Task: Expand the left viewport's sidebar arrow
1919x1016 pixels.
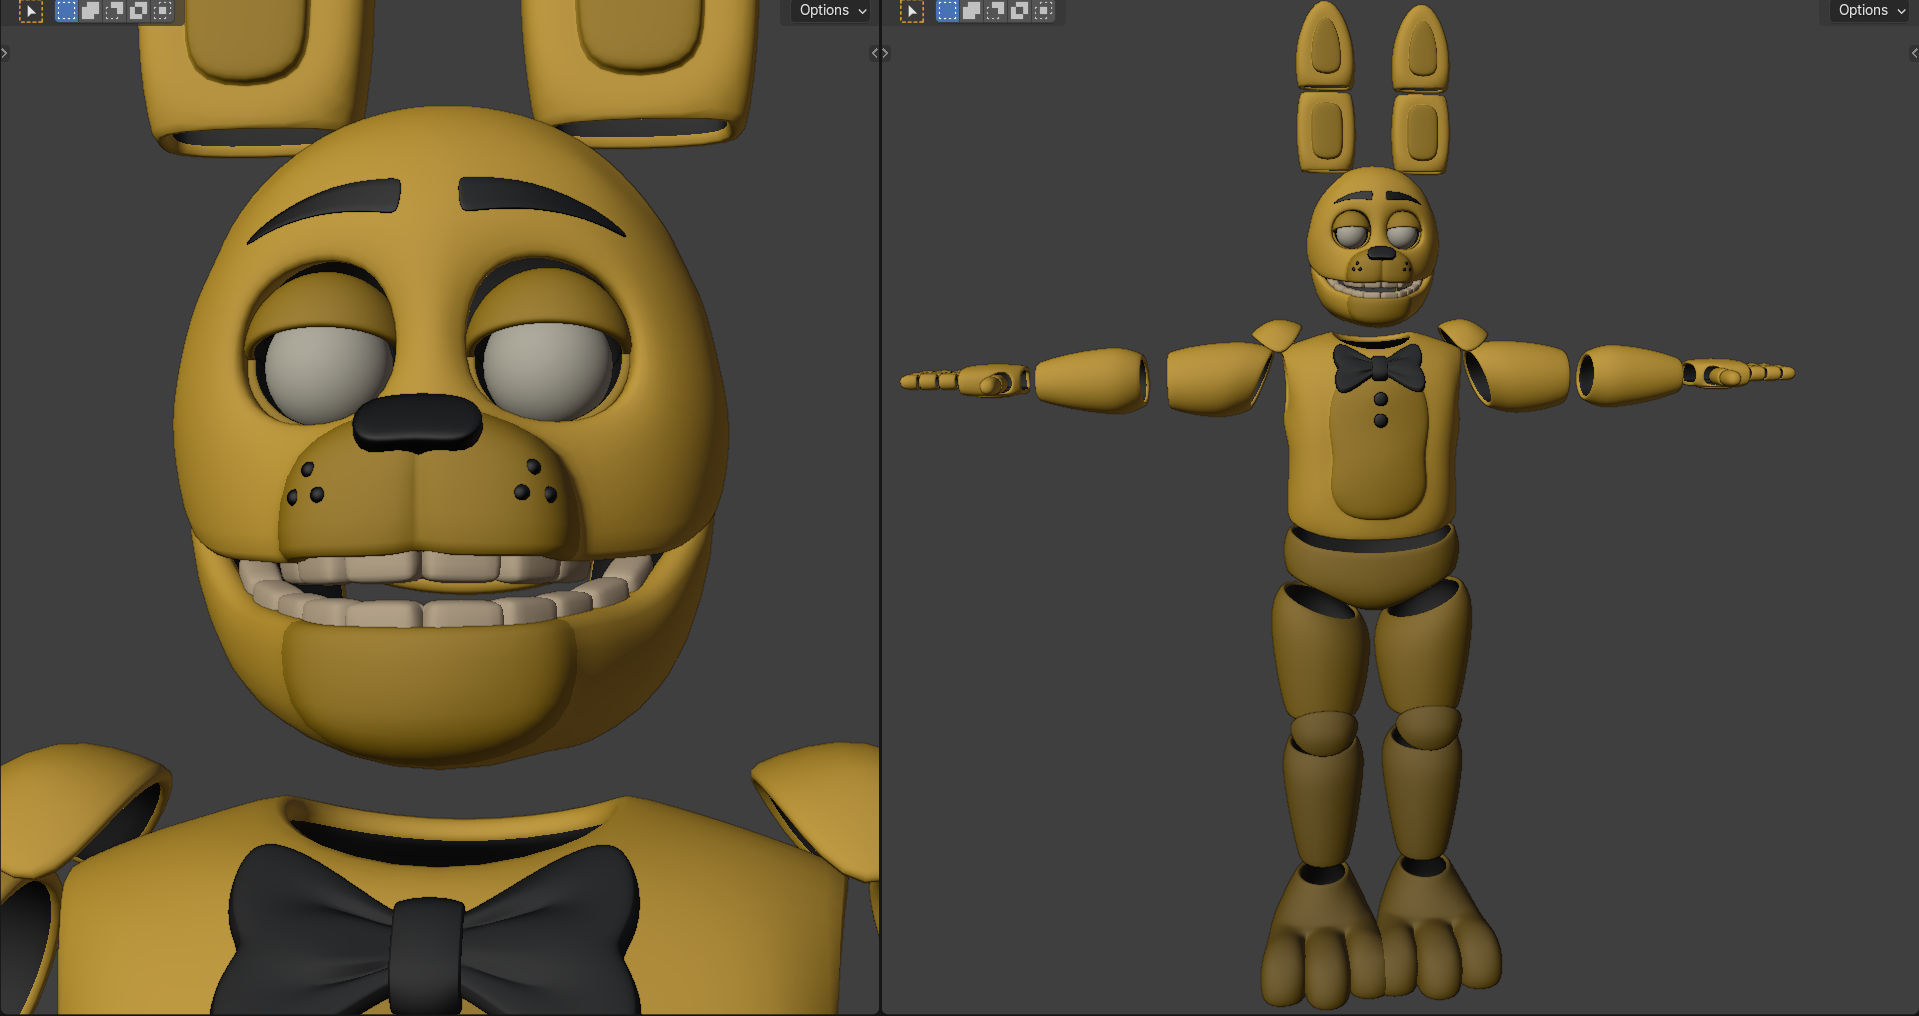Action: 874,53
